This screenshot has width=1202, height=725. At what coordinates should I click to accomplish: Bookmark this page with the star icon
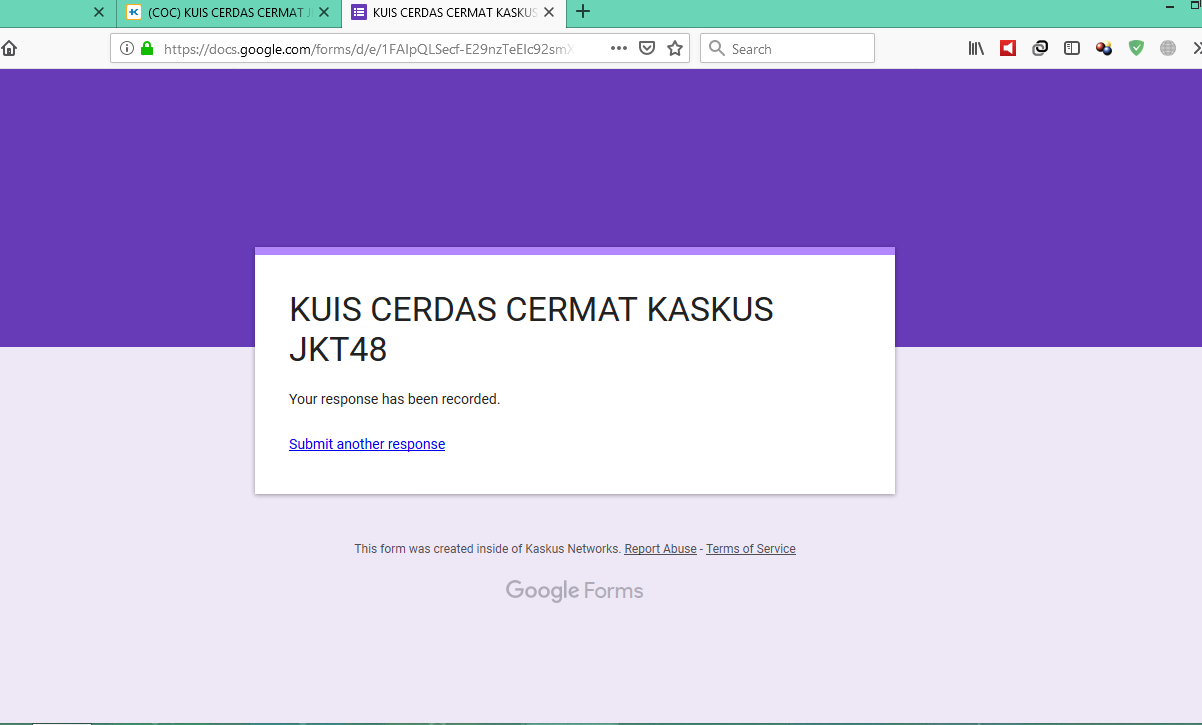click(675, 47)
